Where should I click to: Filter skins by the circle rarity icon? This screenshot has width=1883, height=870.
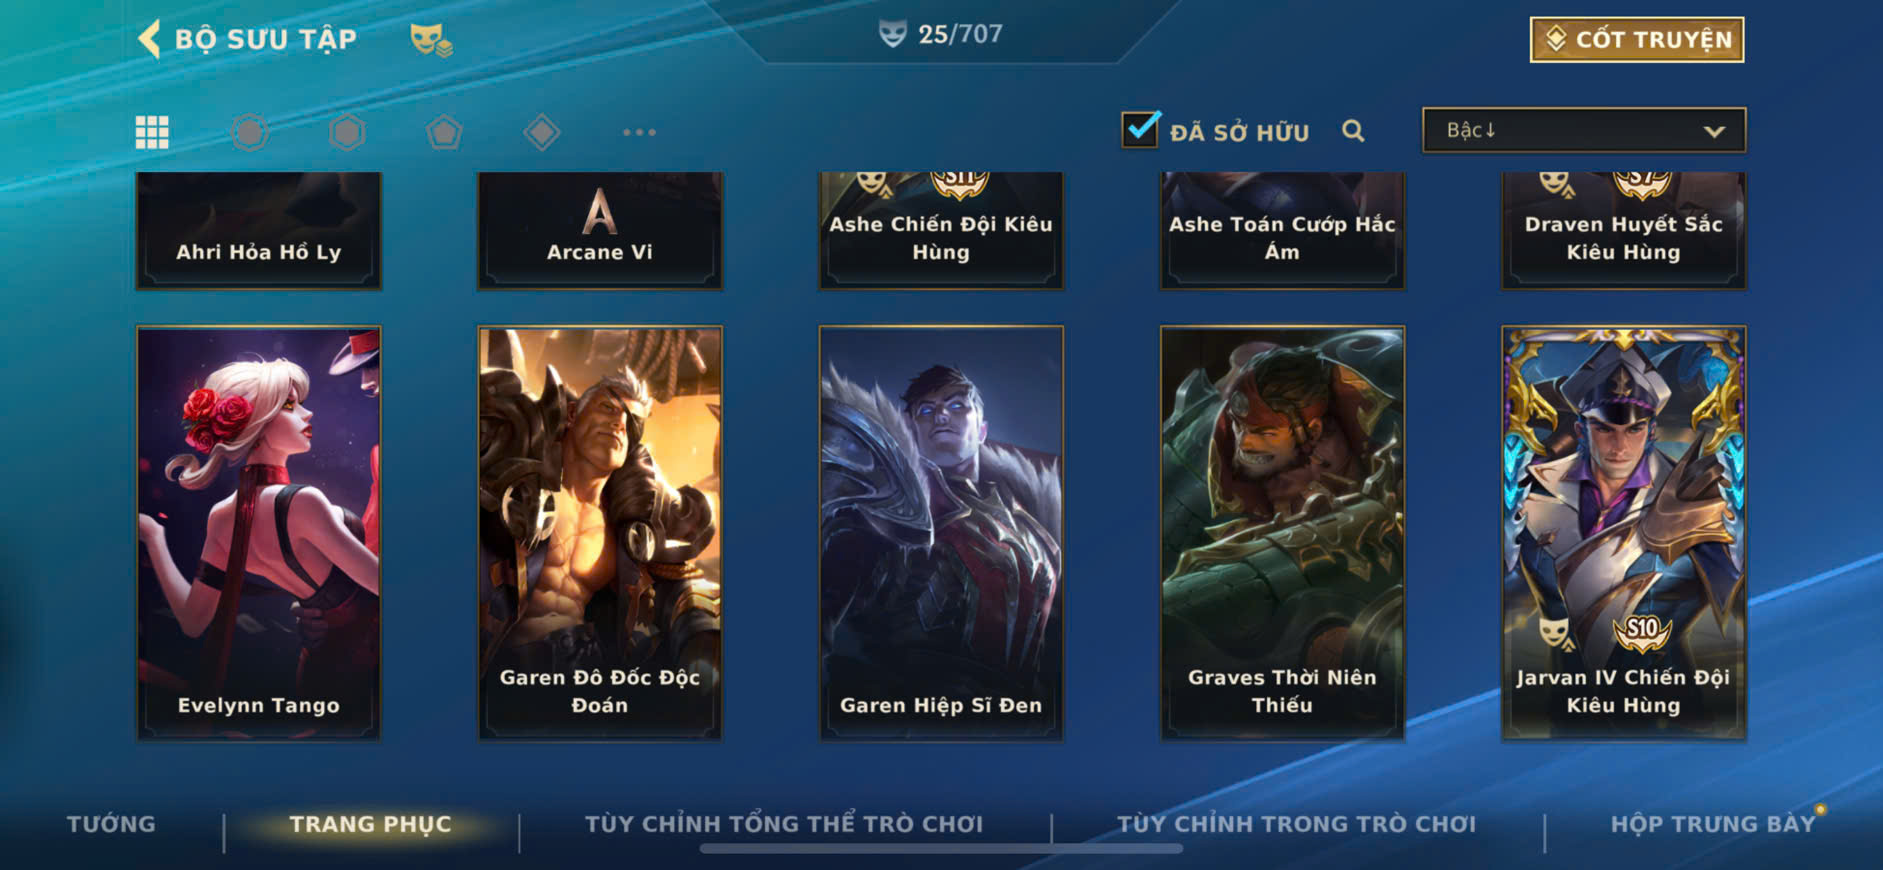[x=250, y=132]
